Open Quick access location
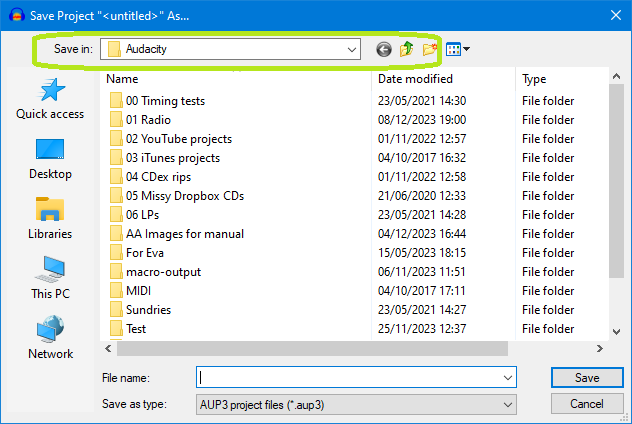 (50, 99)
